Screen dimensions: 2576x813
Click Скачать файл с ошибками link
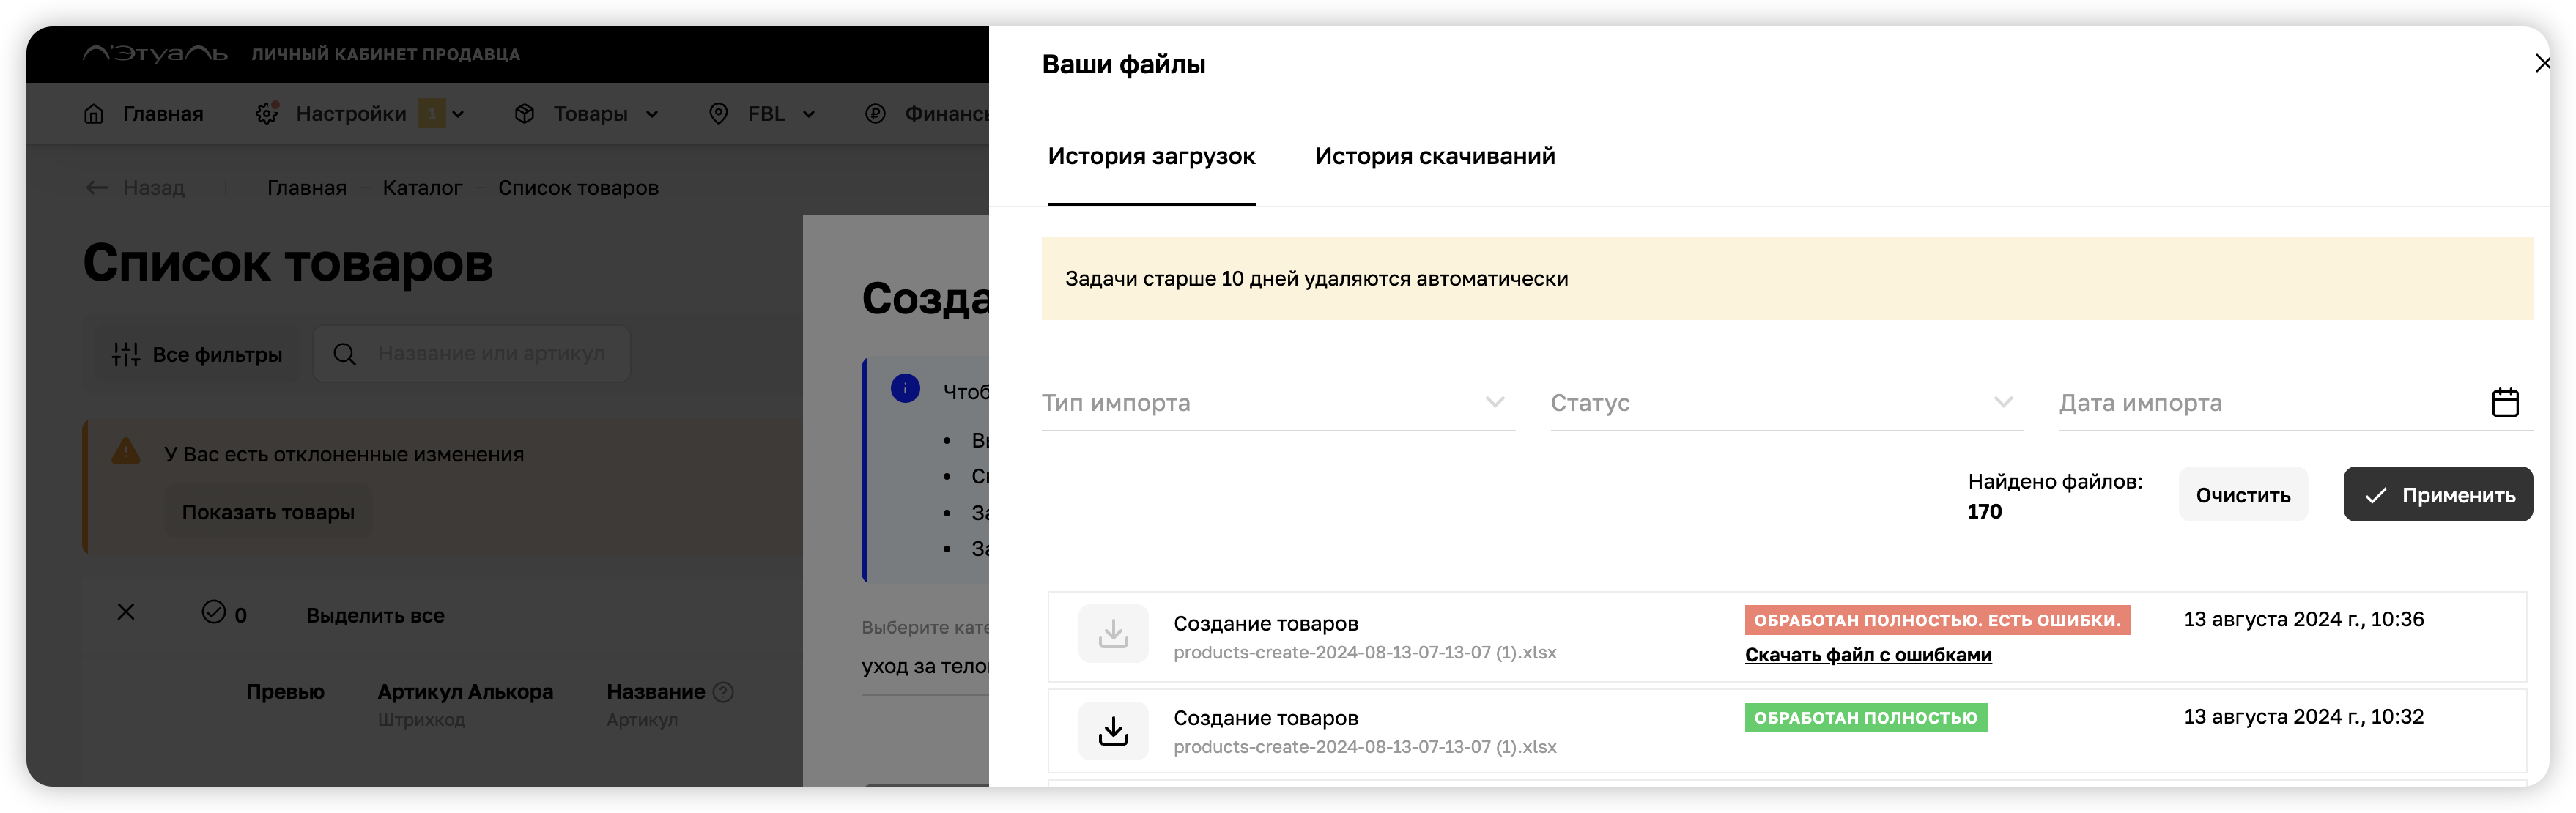click(x=1867, y=654)
